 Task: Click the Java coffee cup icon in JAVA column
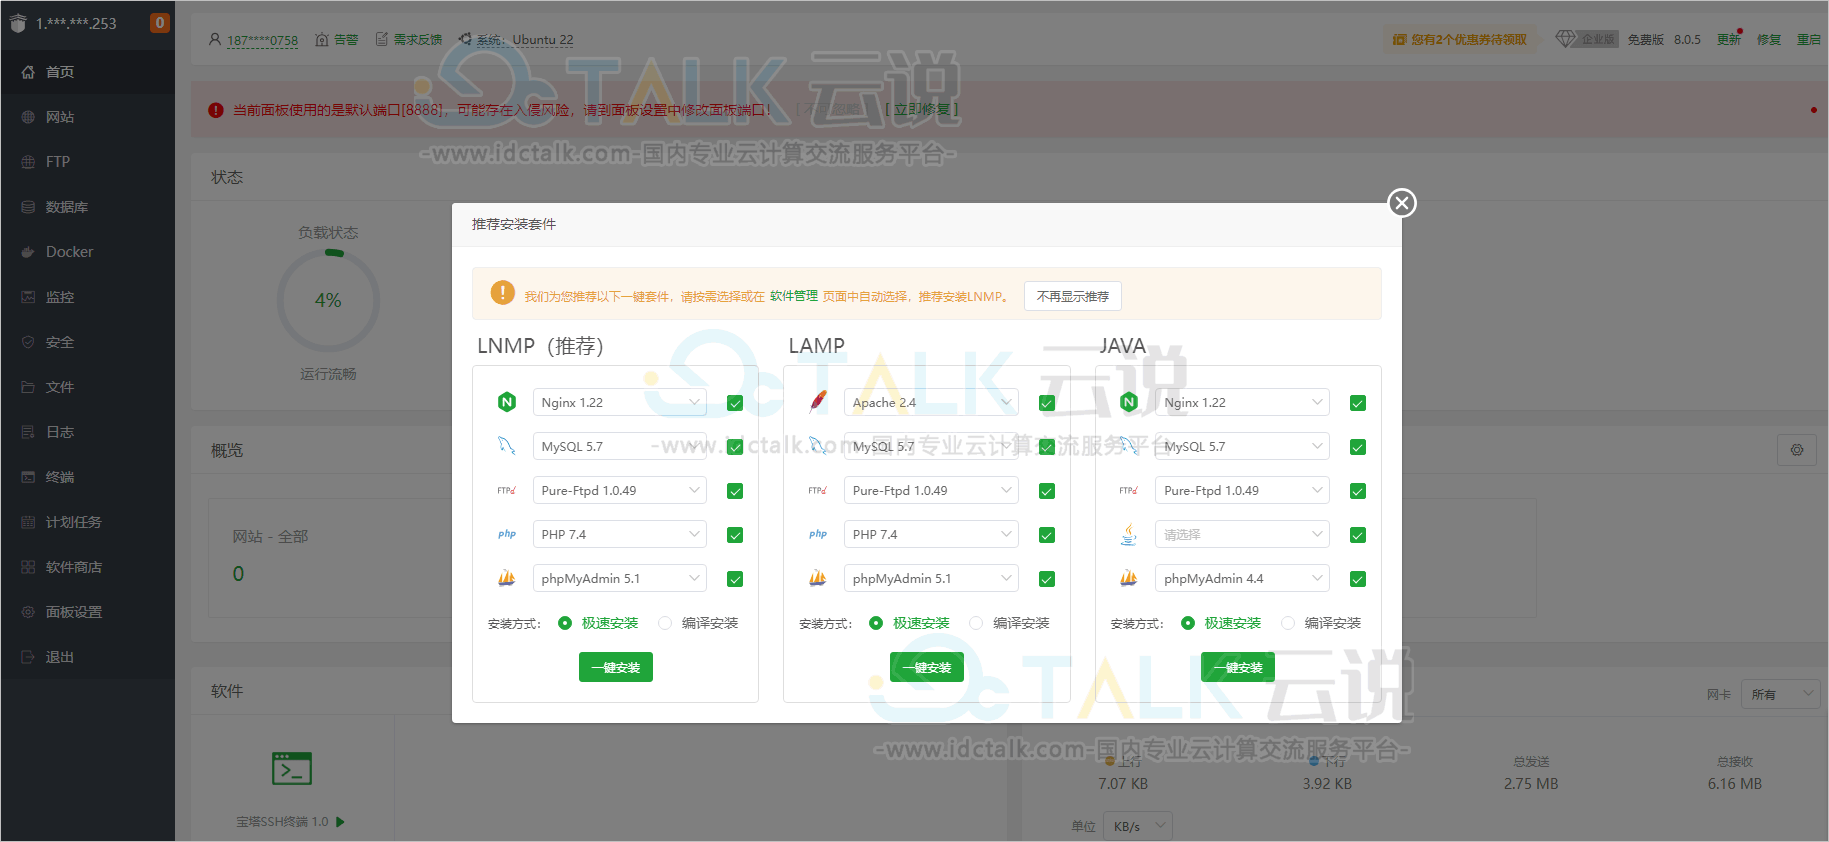(x=1129, y=534)
